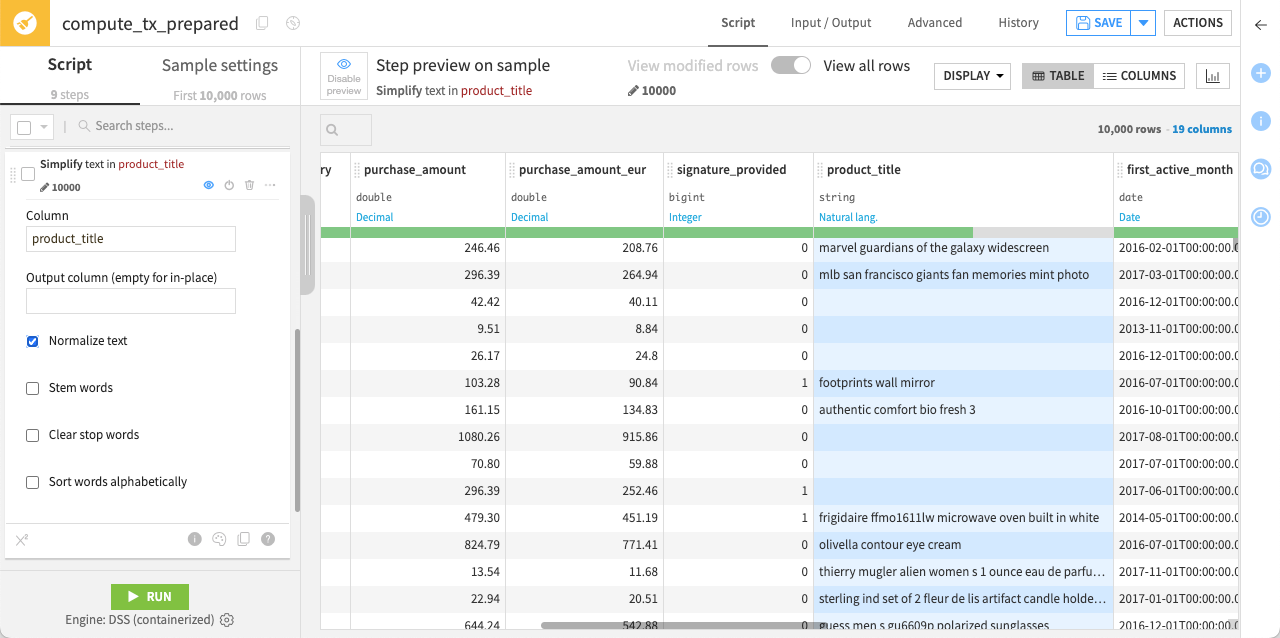Click the drag handle of product_title column
1280x638 pixels.
pos(819,170)
